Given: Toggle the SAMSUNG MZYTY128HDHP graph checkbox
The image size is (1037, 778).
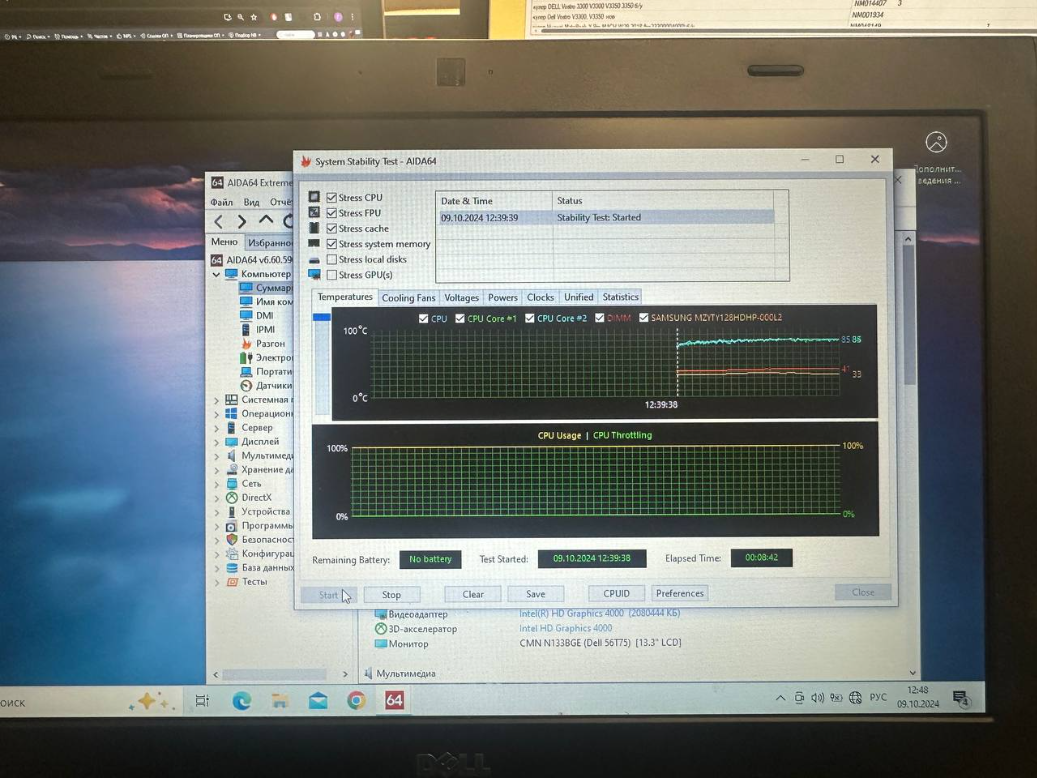Looking at the screenshot, I should [643, 318].
